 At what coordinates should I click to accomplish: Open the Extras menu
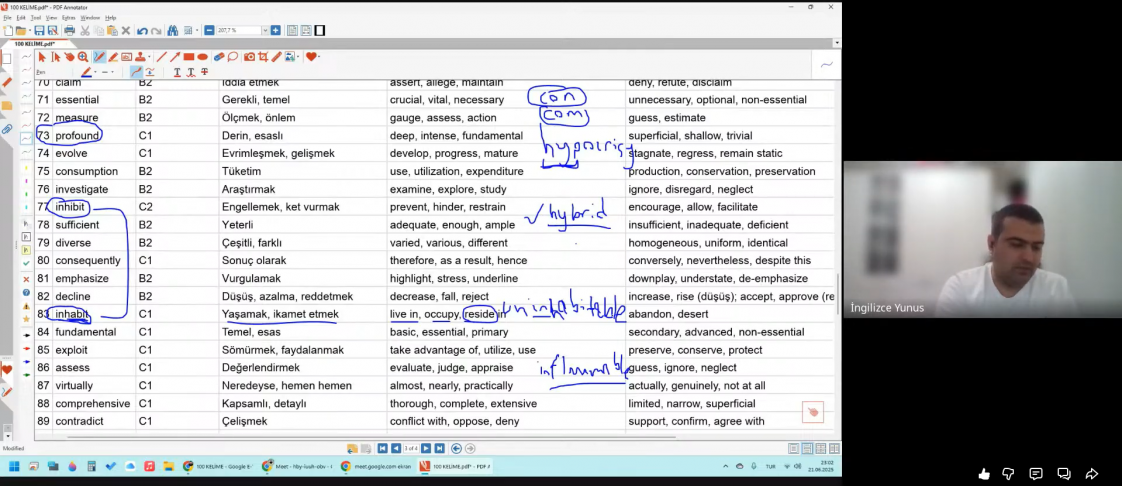(x=68, y=17)
